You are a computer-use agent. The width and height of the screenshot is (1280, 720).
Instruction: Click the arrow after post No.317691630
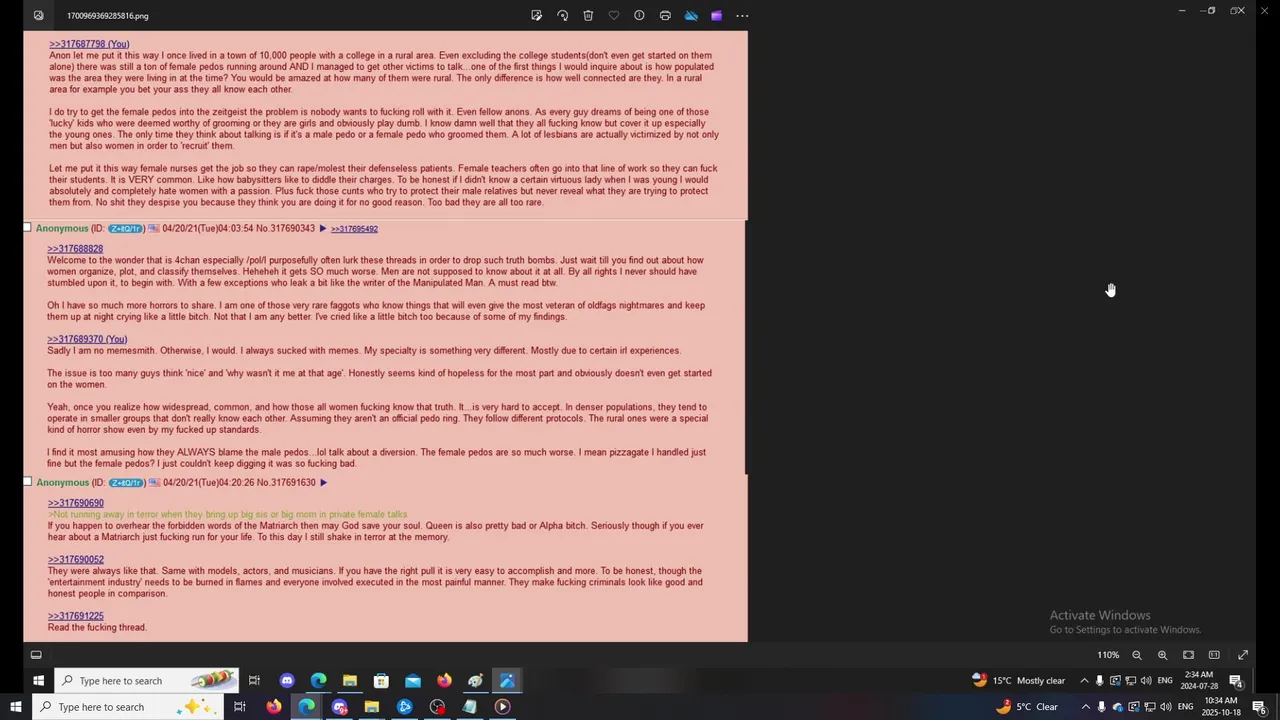(323, 482)
